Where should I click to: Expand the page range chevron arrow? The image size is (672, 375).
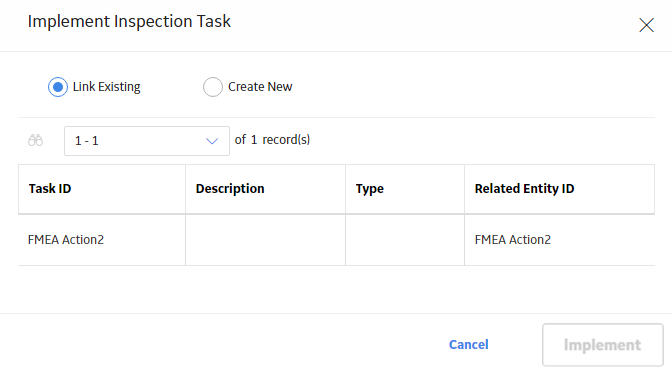[x=212, y=141]
